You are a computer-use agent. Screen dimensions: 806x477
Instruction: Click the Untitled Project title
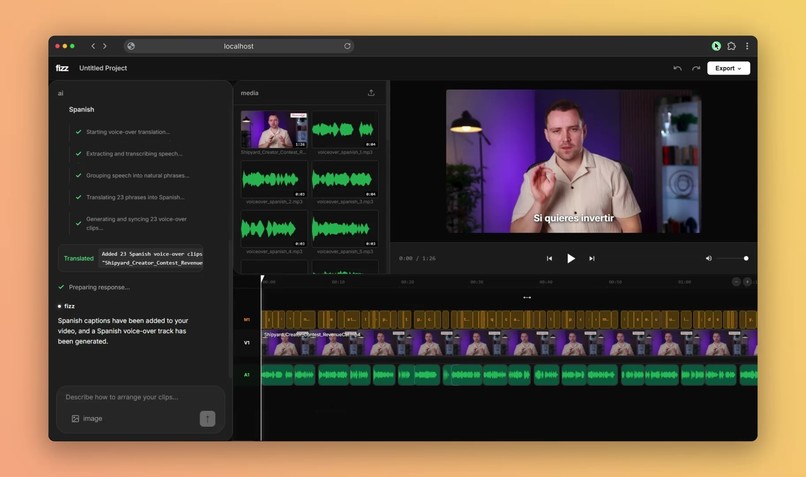[x=103, y=68]
